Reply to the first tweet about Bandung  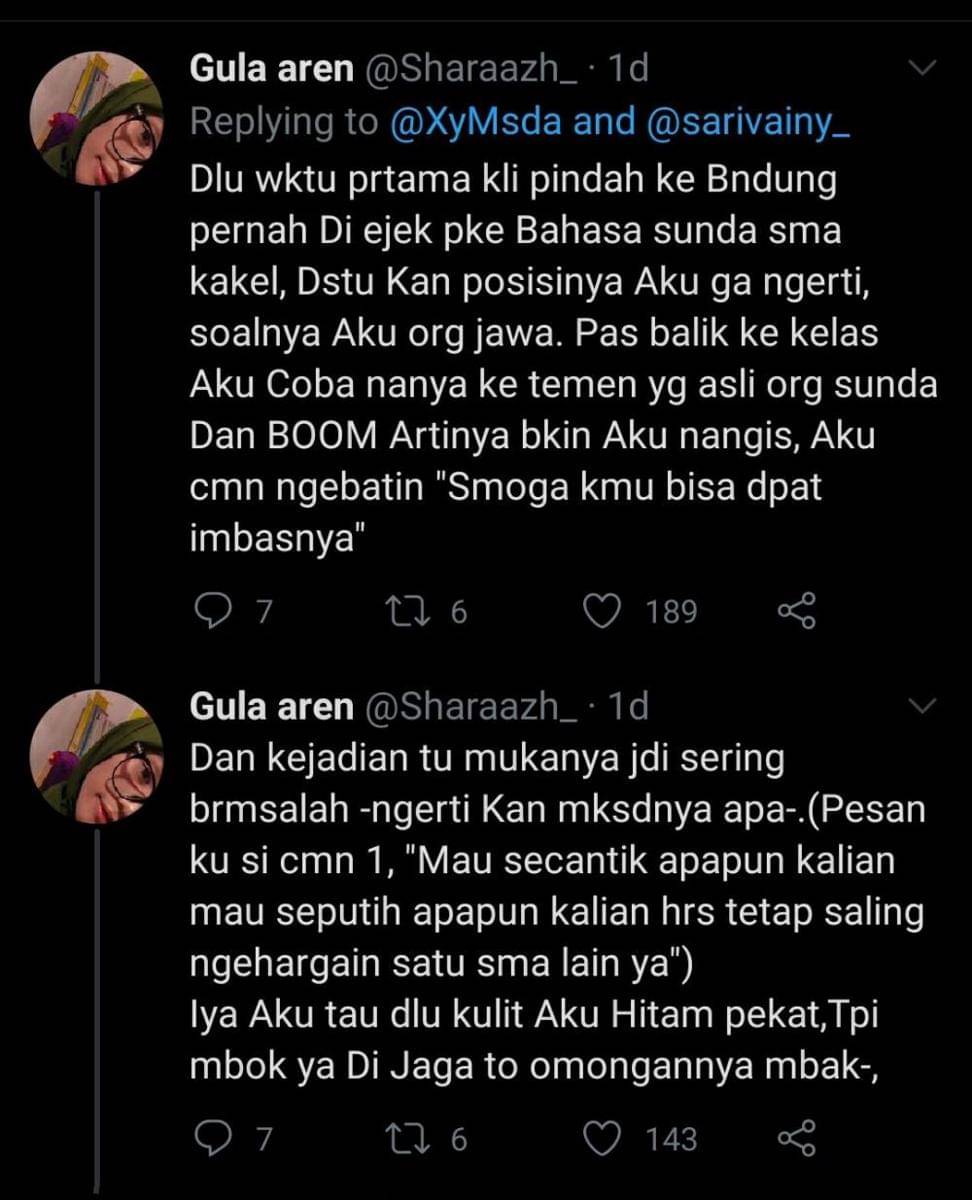(x=211, y=611)
